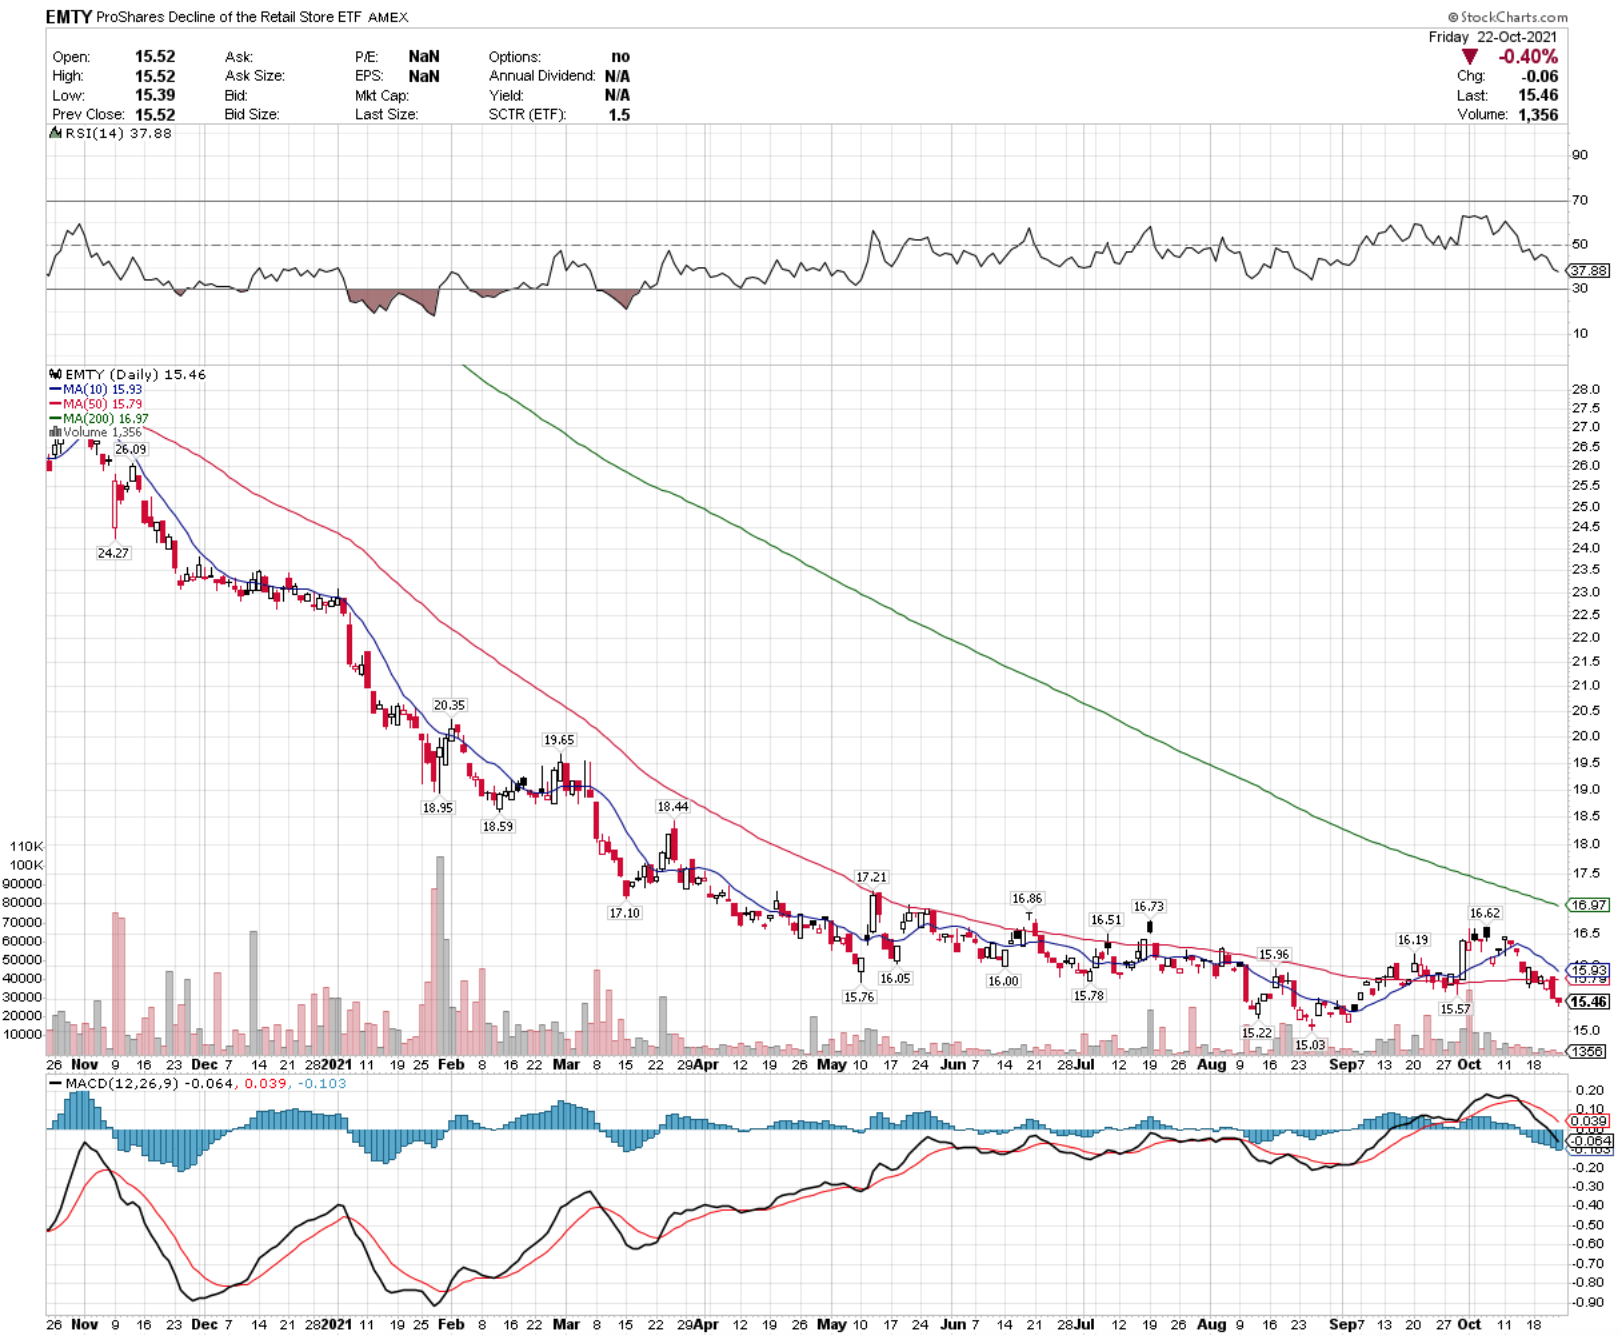Click the 15.03 lowest price label
The width and height of the screenshot is (1622, 1336).
click(1309, 1044)
